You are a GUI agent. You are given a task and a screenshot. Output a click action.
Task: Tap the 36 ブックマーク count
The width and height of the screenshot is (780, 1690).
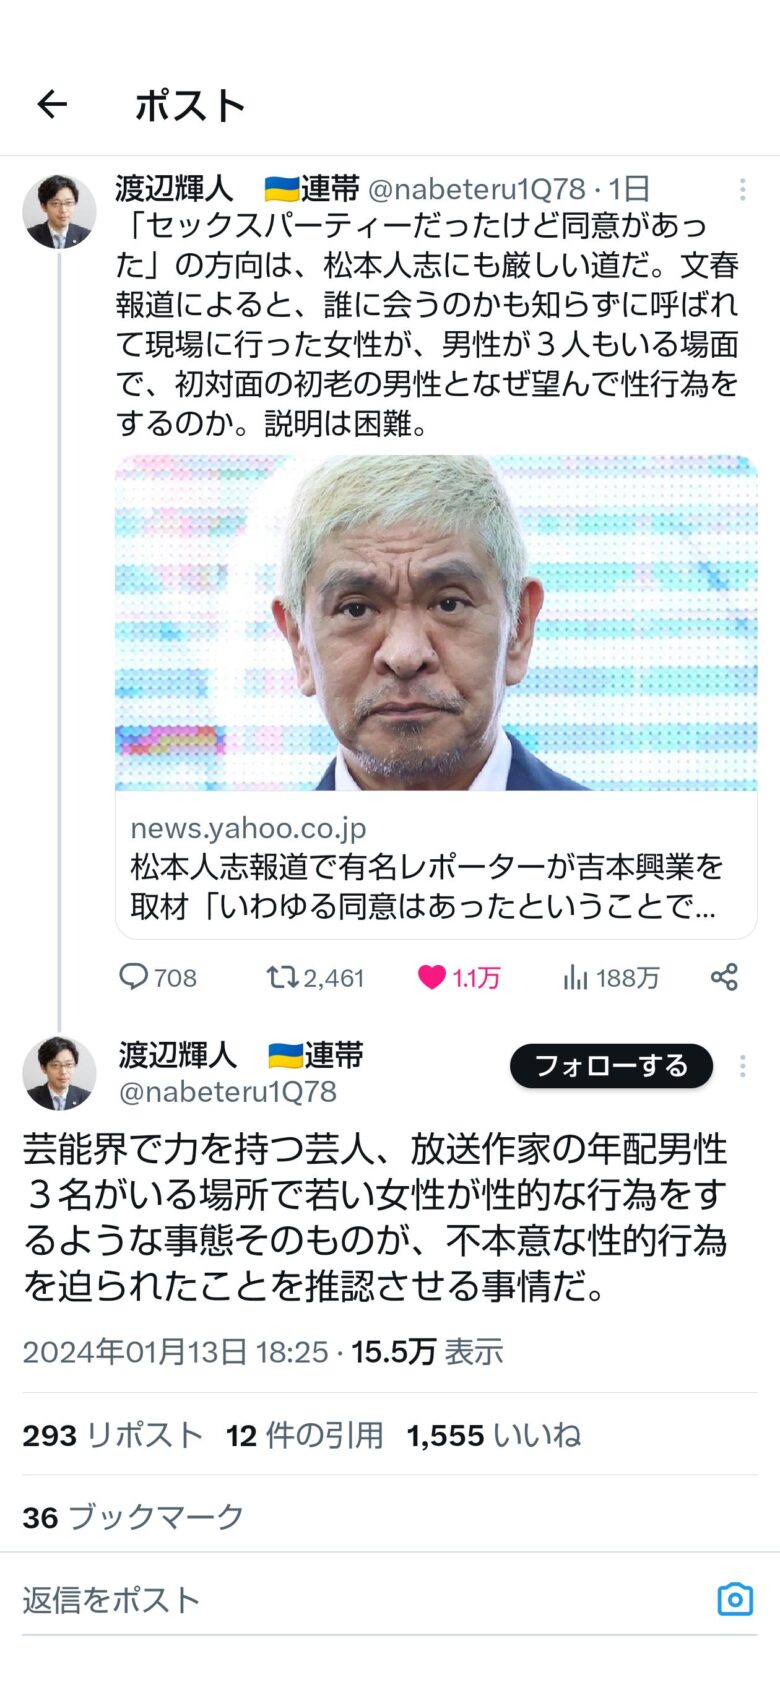(133, 1517)
